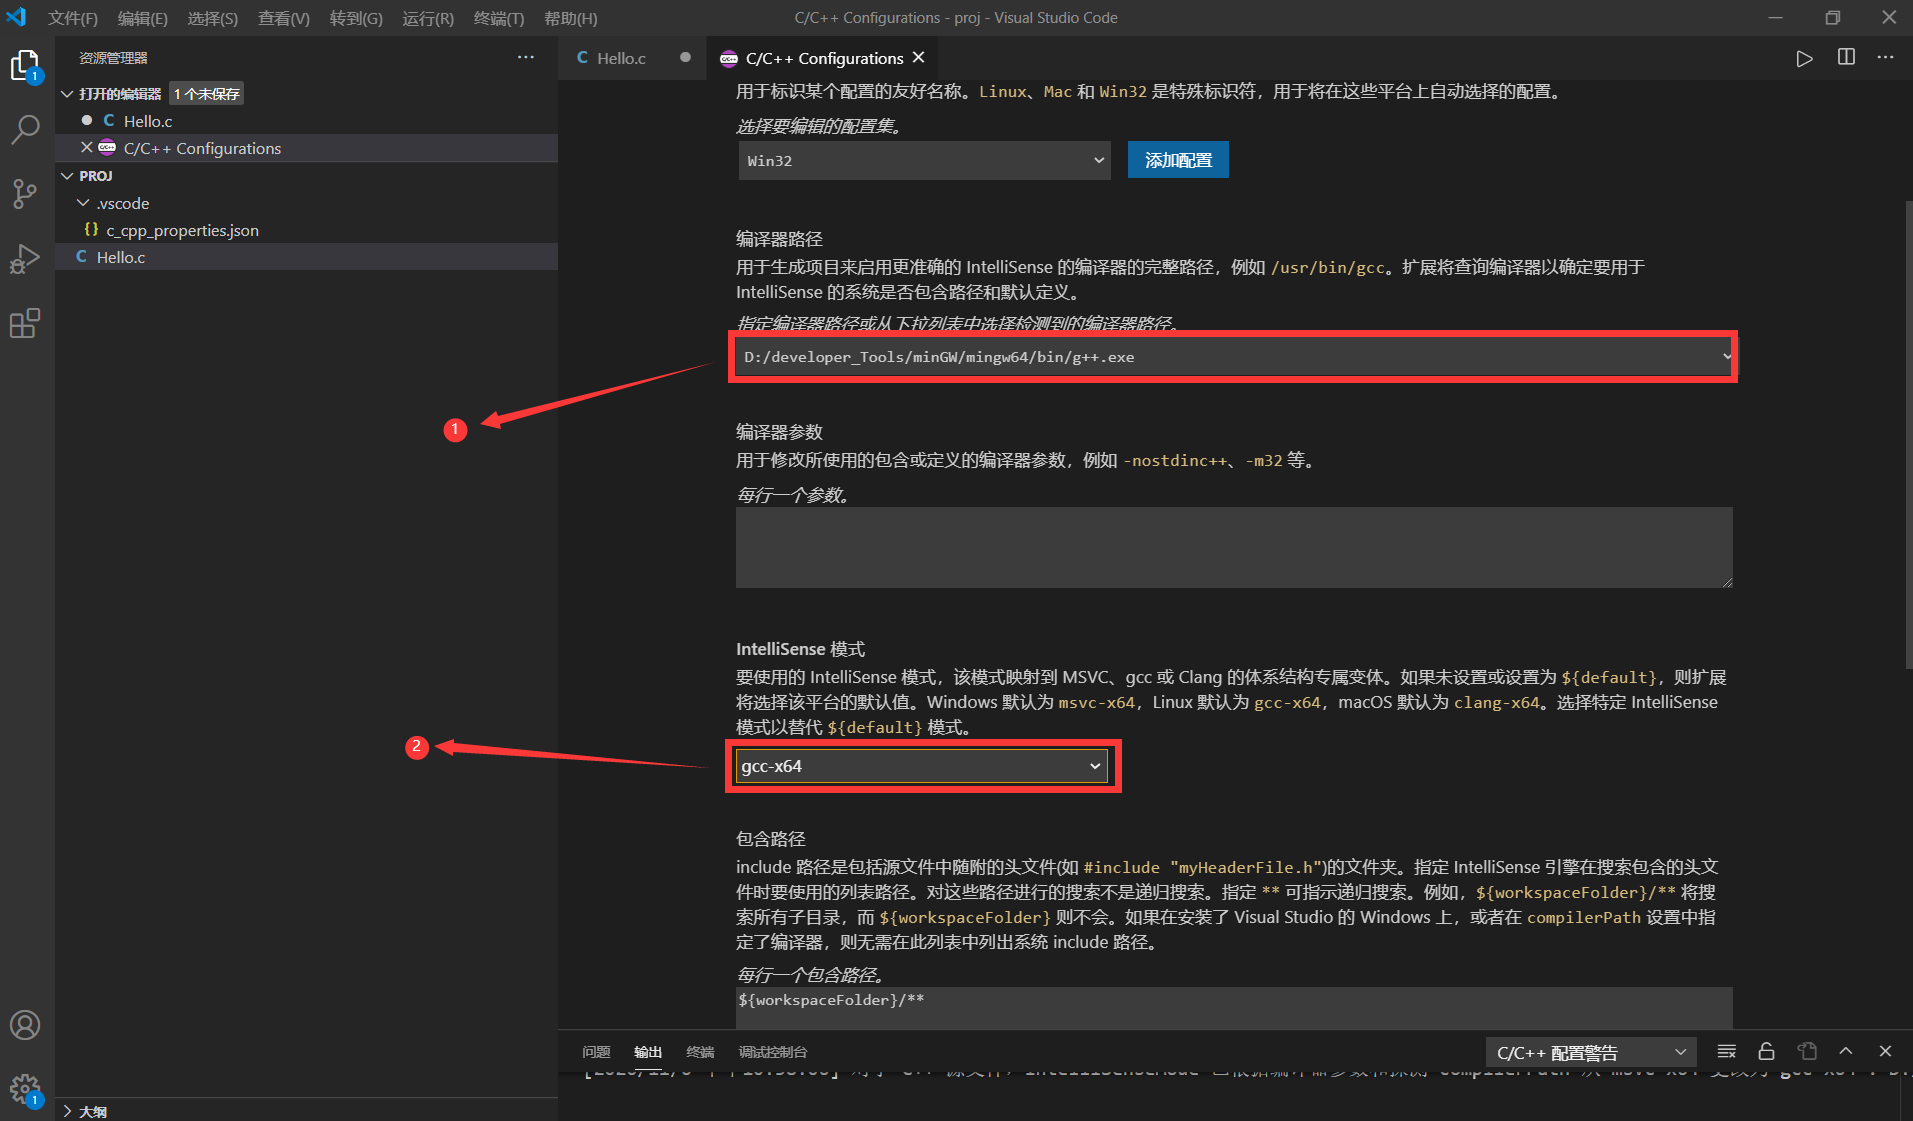
Task: Click the Run triangle in editor title bar
Action: tap(1804, 58)
